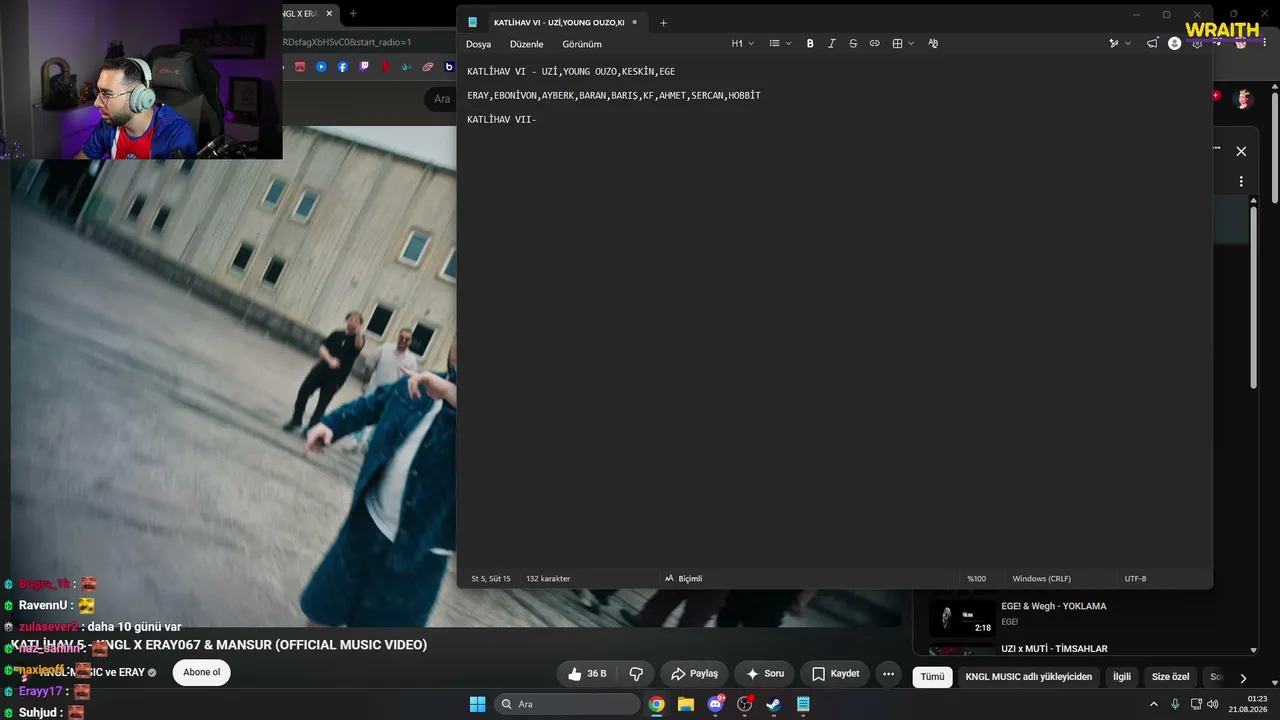Apply strikethrough formatting in Notepad

[x=853, y=44]
